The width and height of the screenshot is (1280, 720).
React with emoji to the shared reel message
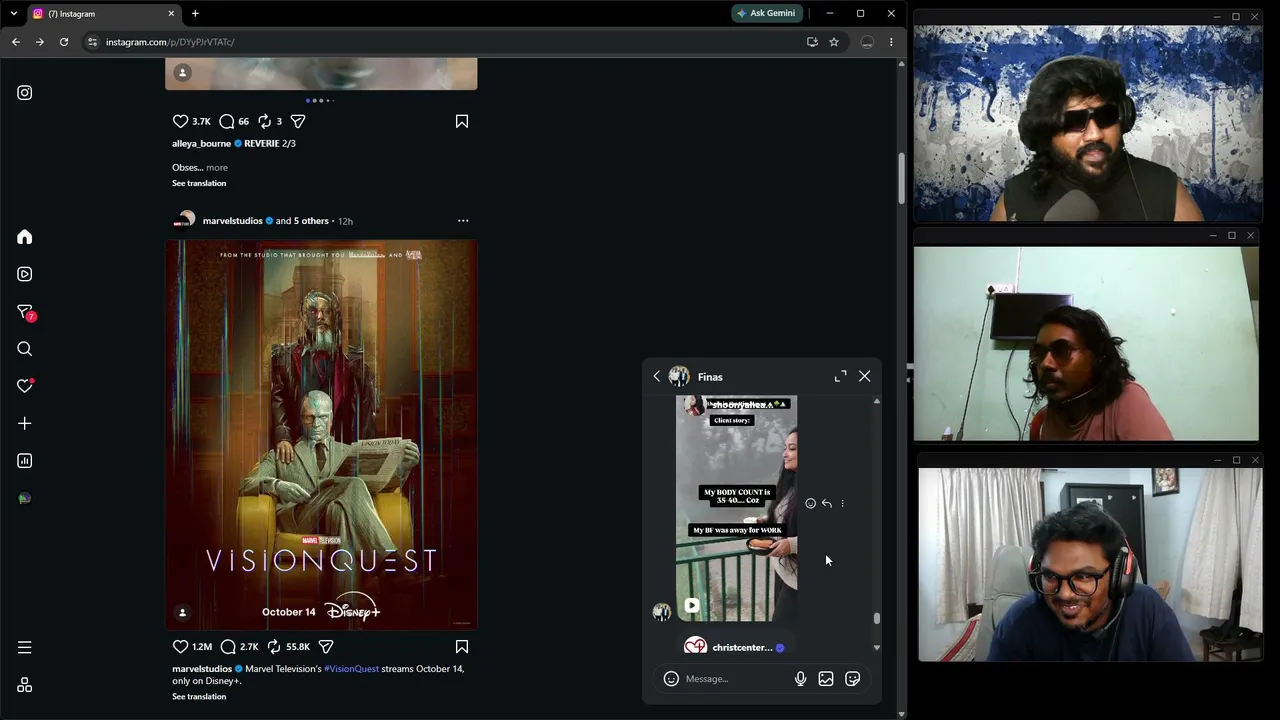coord(811,504)
